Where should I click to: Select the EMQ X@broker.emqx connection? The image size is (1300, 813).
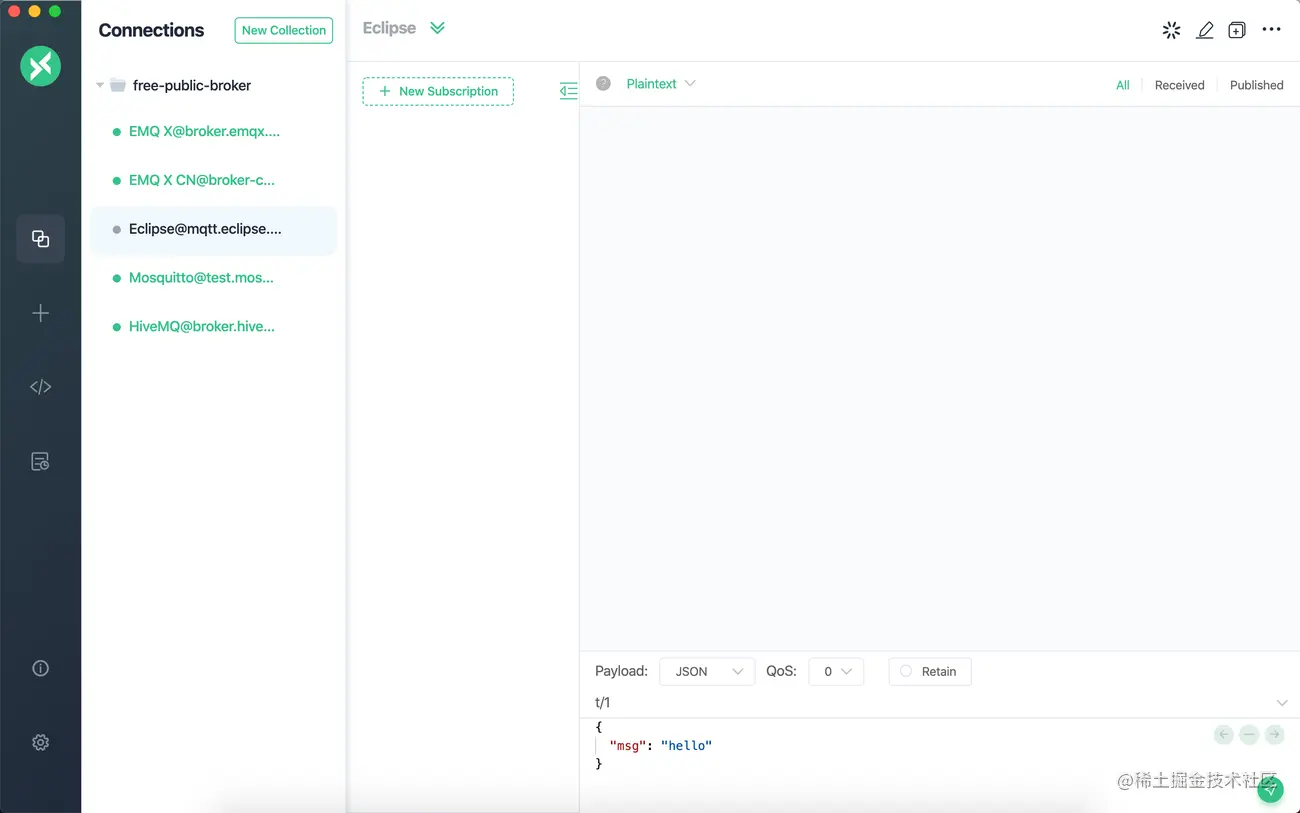click(213, 131)
